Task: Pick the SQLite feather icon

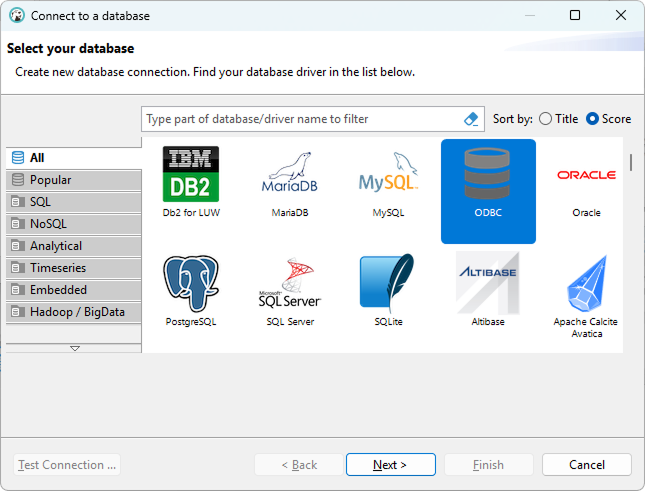Action: point(388,284)
